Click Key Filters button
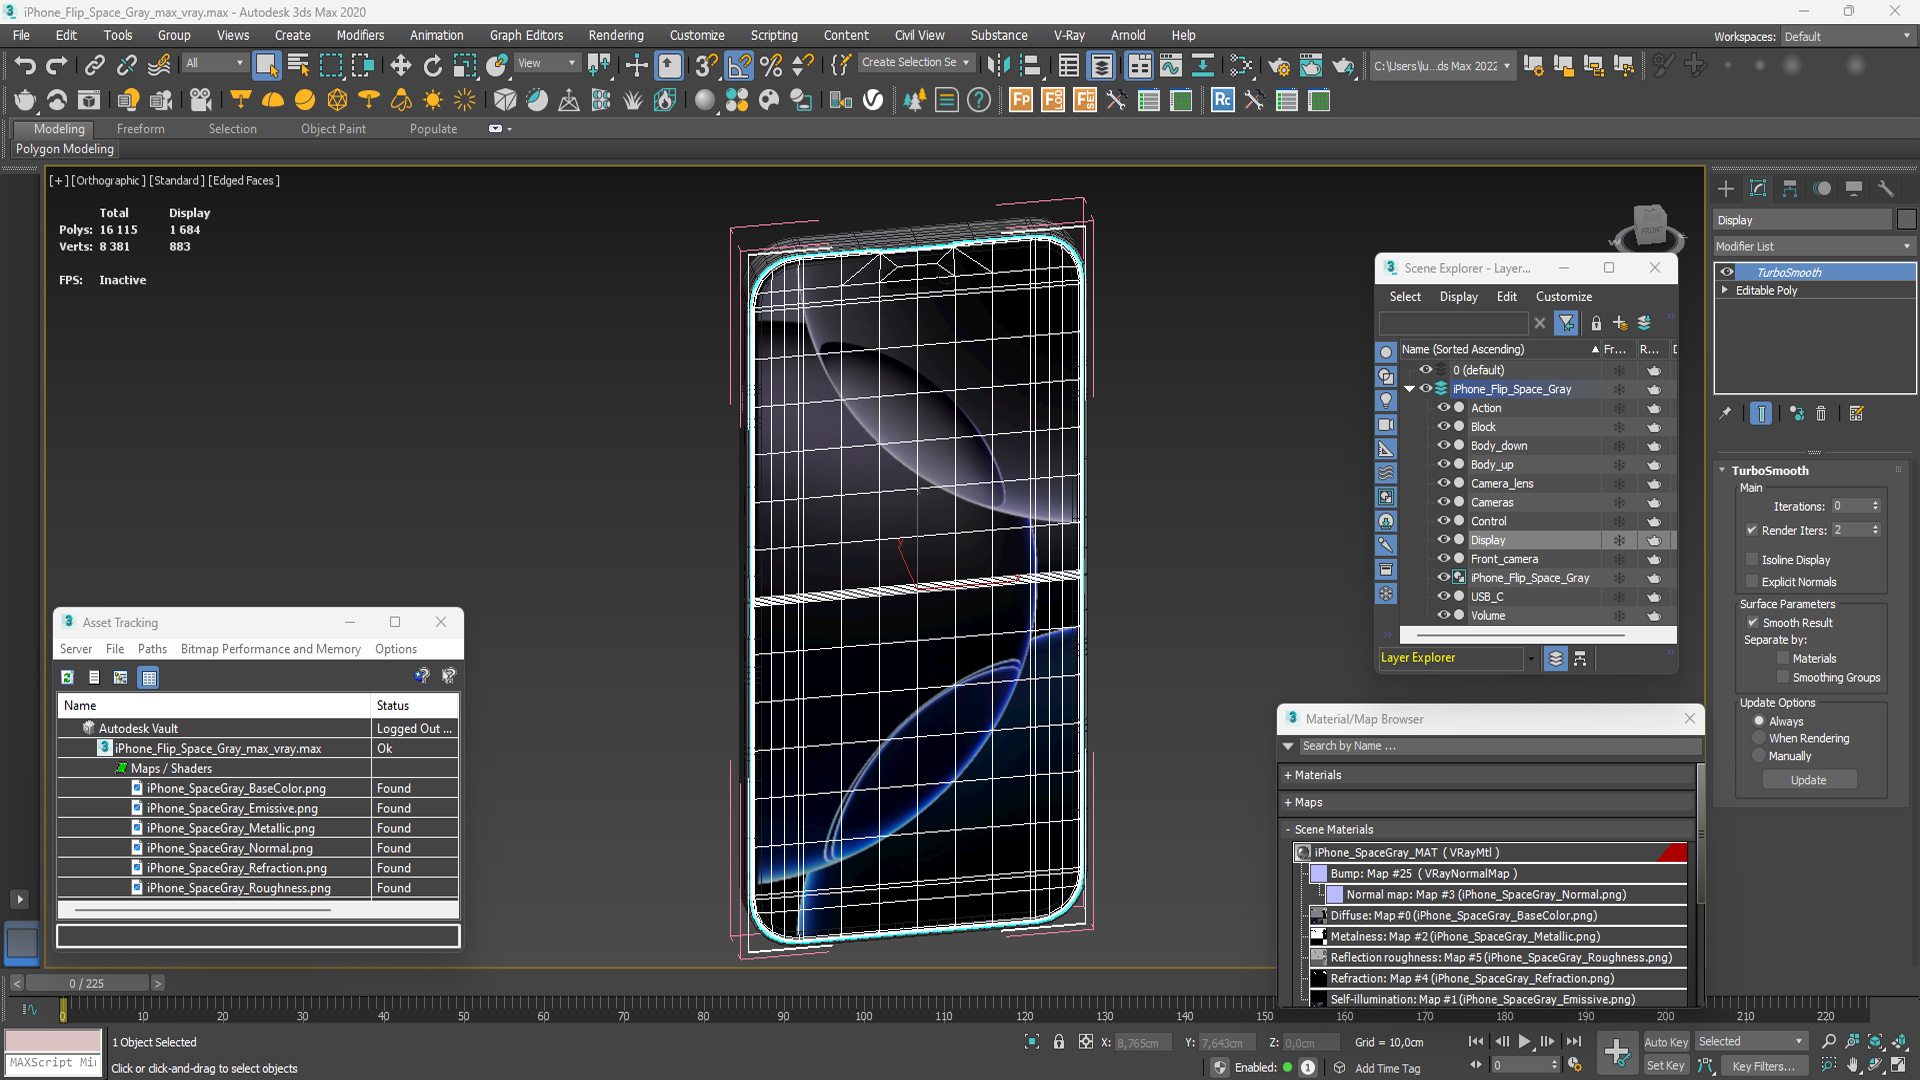Viewport: 1920px width, 1080px height. [1765, 1066]
